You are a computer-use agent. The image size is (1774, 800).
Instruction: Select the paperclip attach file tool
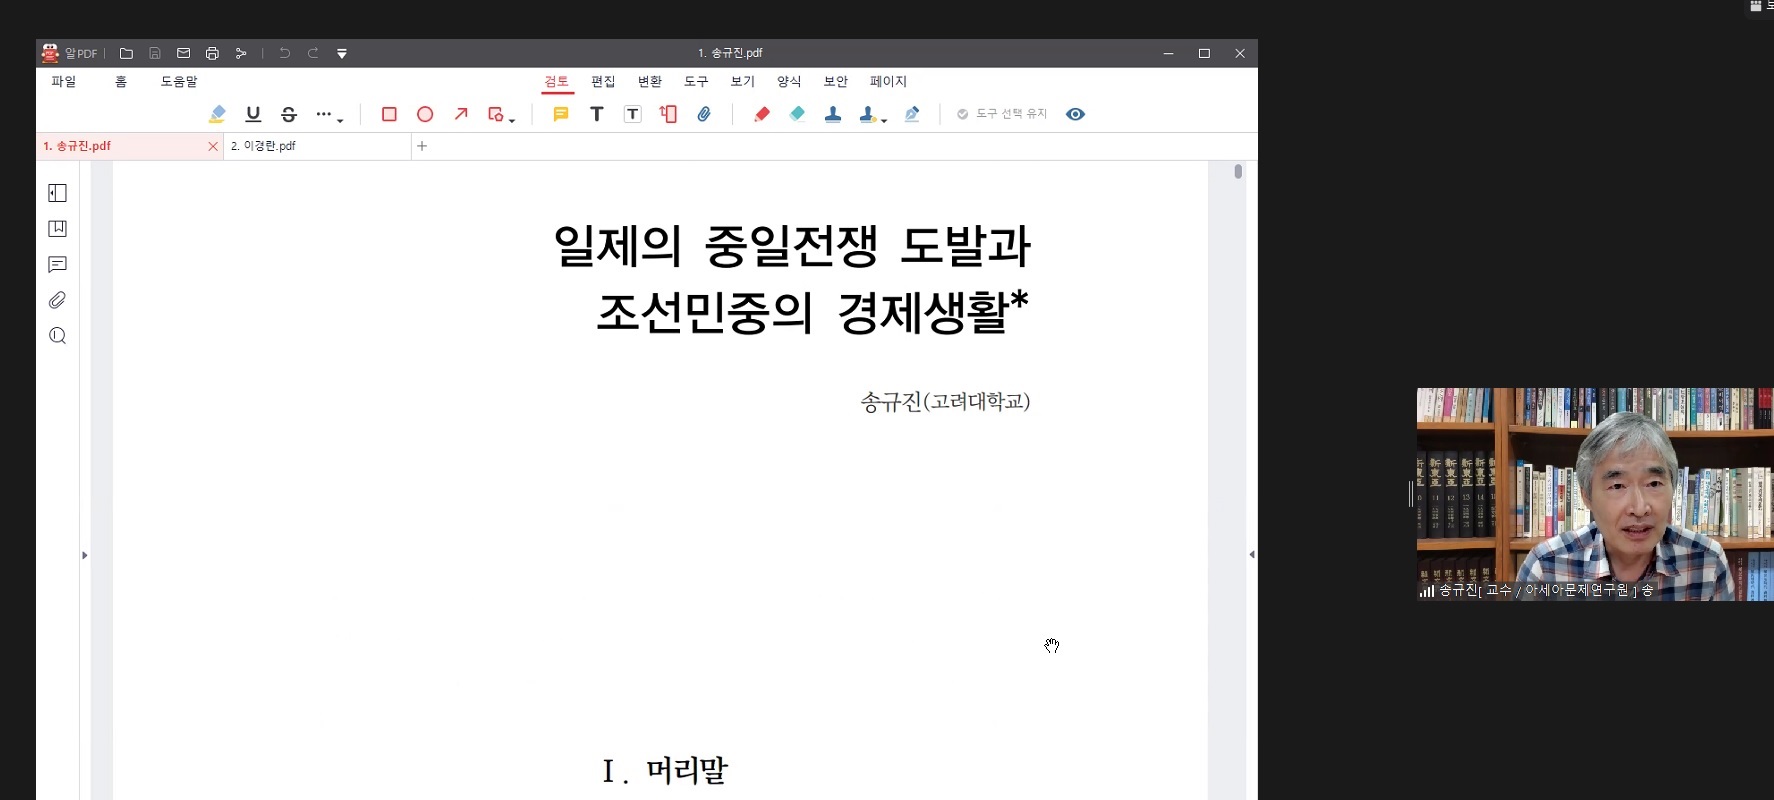coord(704,114)
